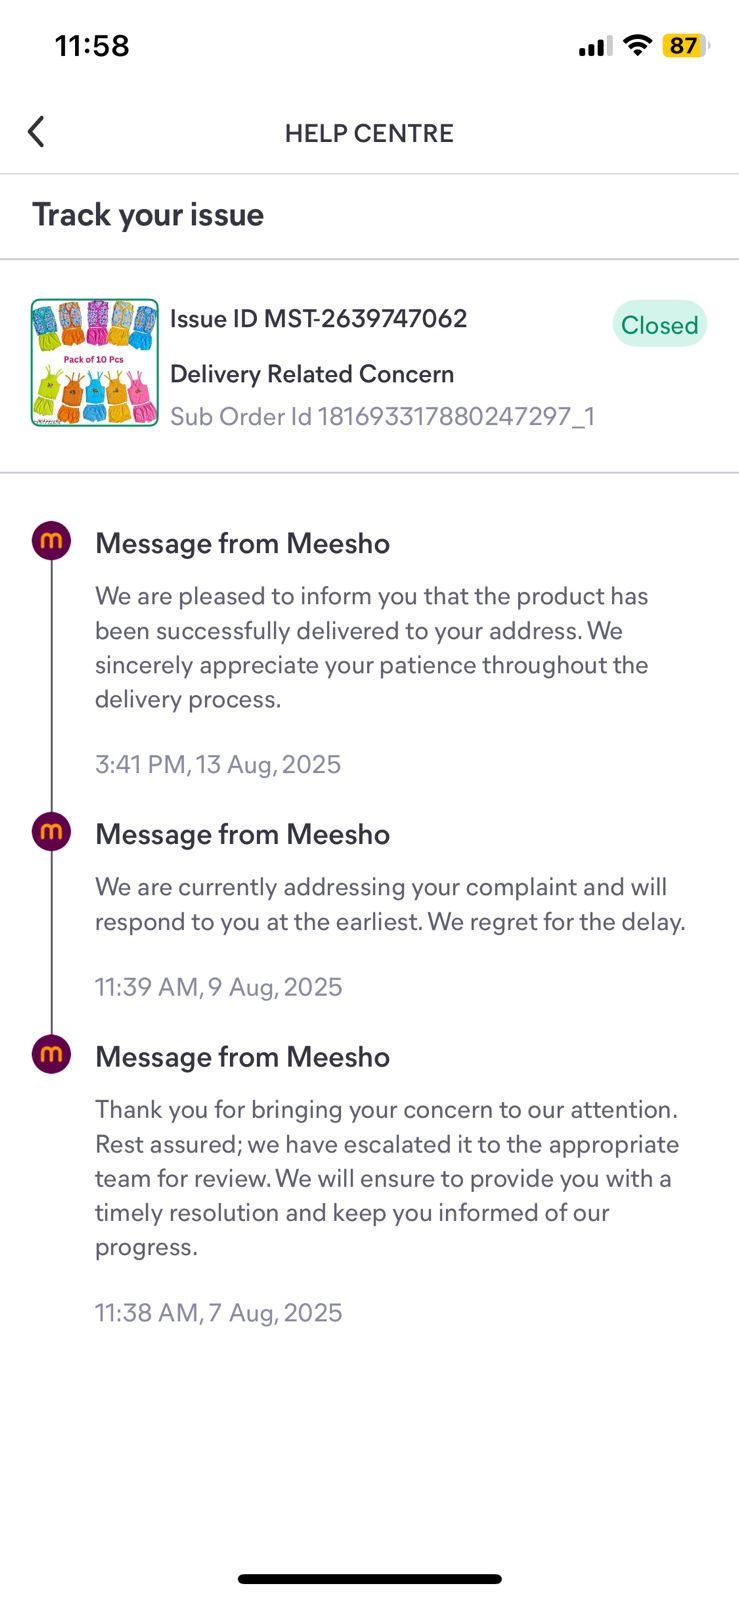Image resolution: width=739 pixels, height=1600 pixels.
Task: Tap the Closed status badge
Action: 659,324
